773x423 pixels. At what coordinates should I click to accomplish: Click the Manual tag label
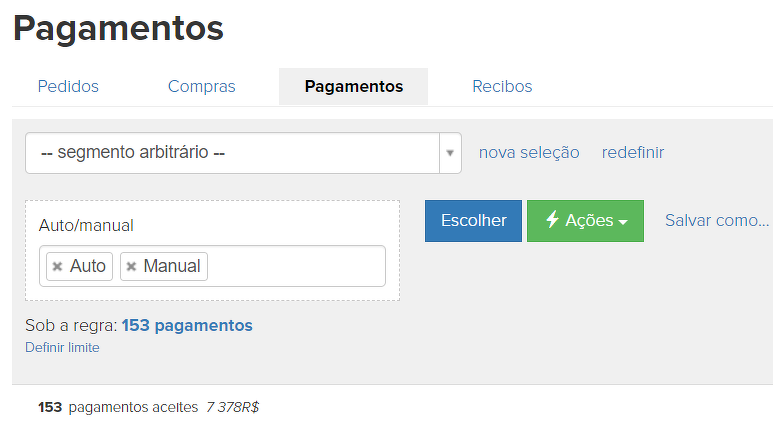[x=172, y=266]
